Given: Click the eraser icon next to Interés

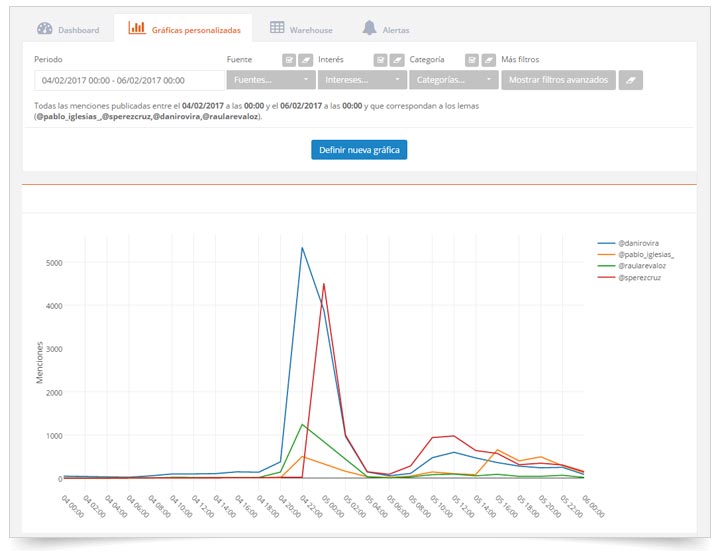Looking at the screenshot, I should coord(396,60).
